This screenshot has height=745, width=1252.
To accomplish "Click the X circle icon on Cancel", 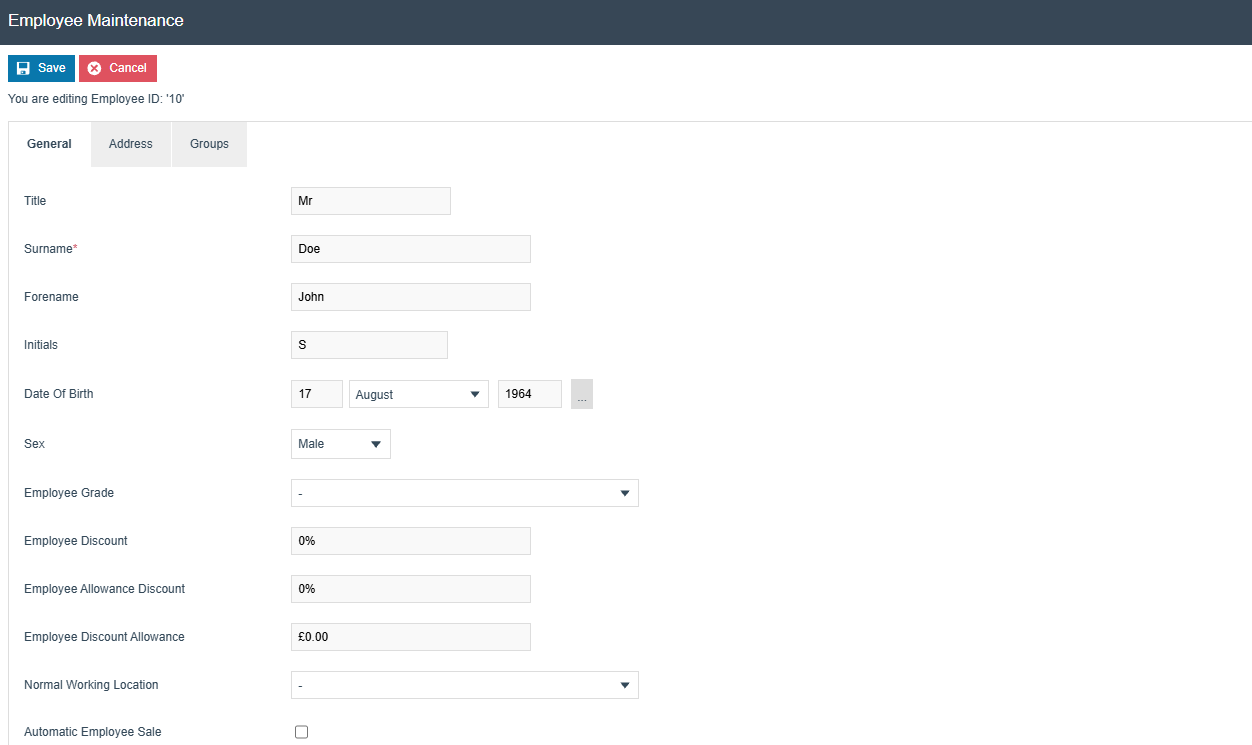I will 95,68.
